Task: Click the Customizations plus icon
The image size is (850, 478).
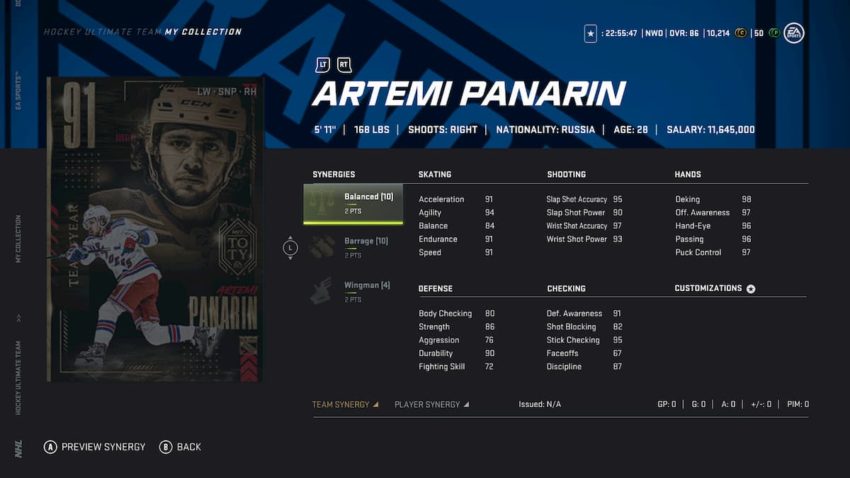Action: coord(751,289)
